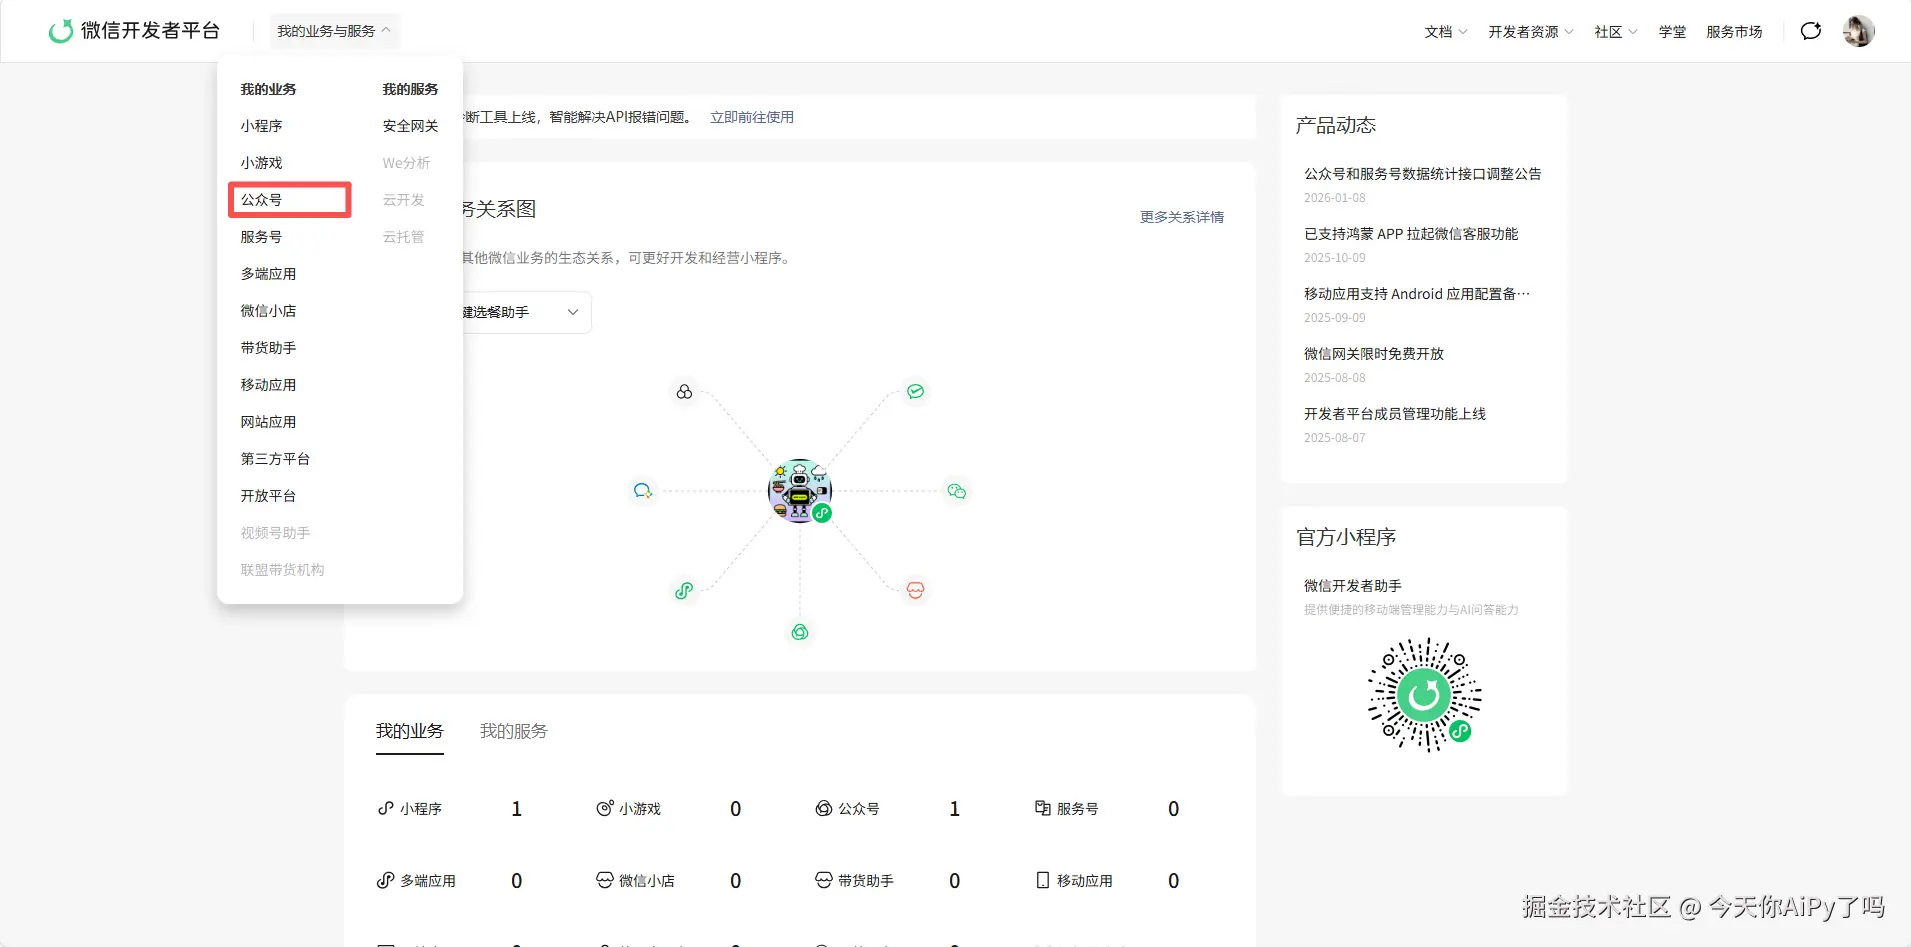This screenshot has height=947, width=1911.
Task: Click the 小程序 icon in 我的业务 list
Action: click(x=385, y=808)
